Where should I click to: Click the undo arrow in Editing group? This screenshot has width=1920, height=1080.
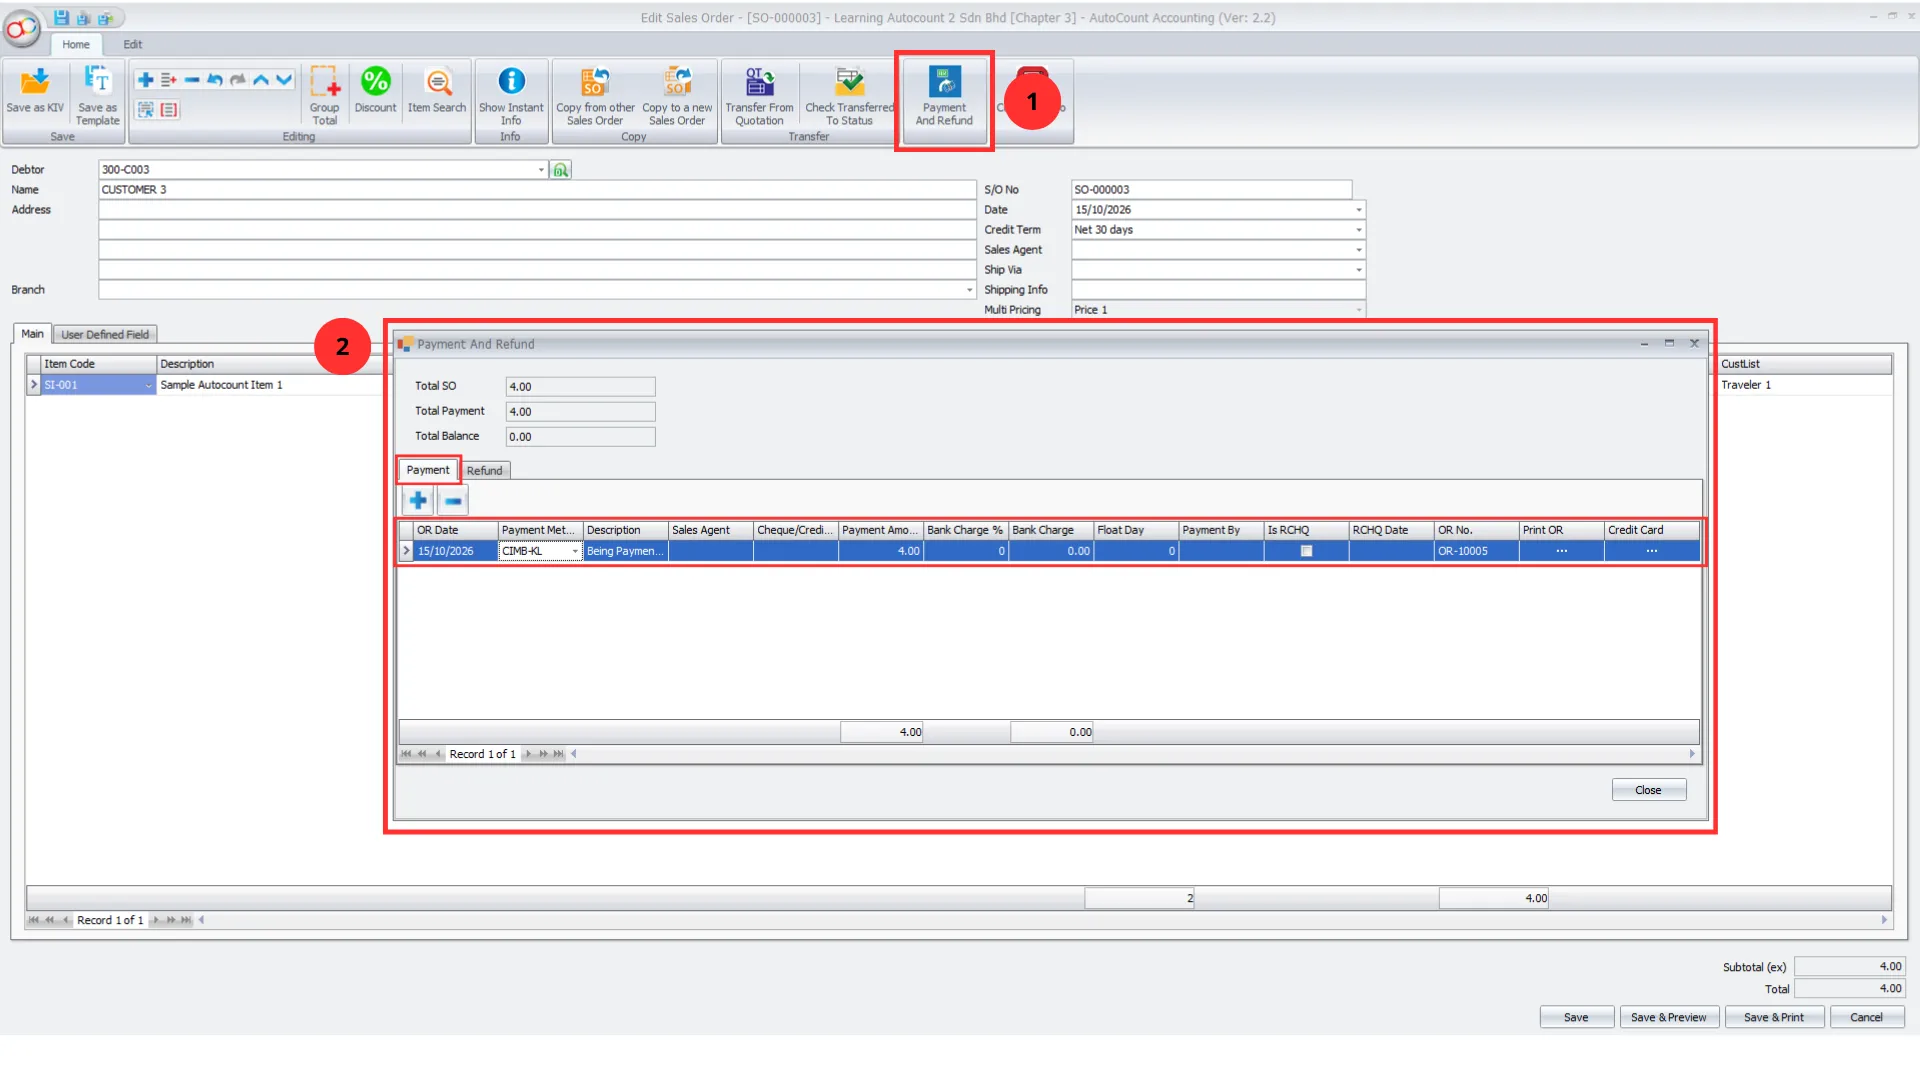click(x=214, y=80)
